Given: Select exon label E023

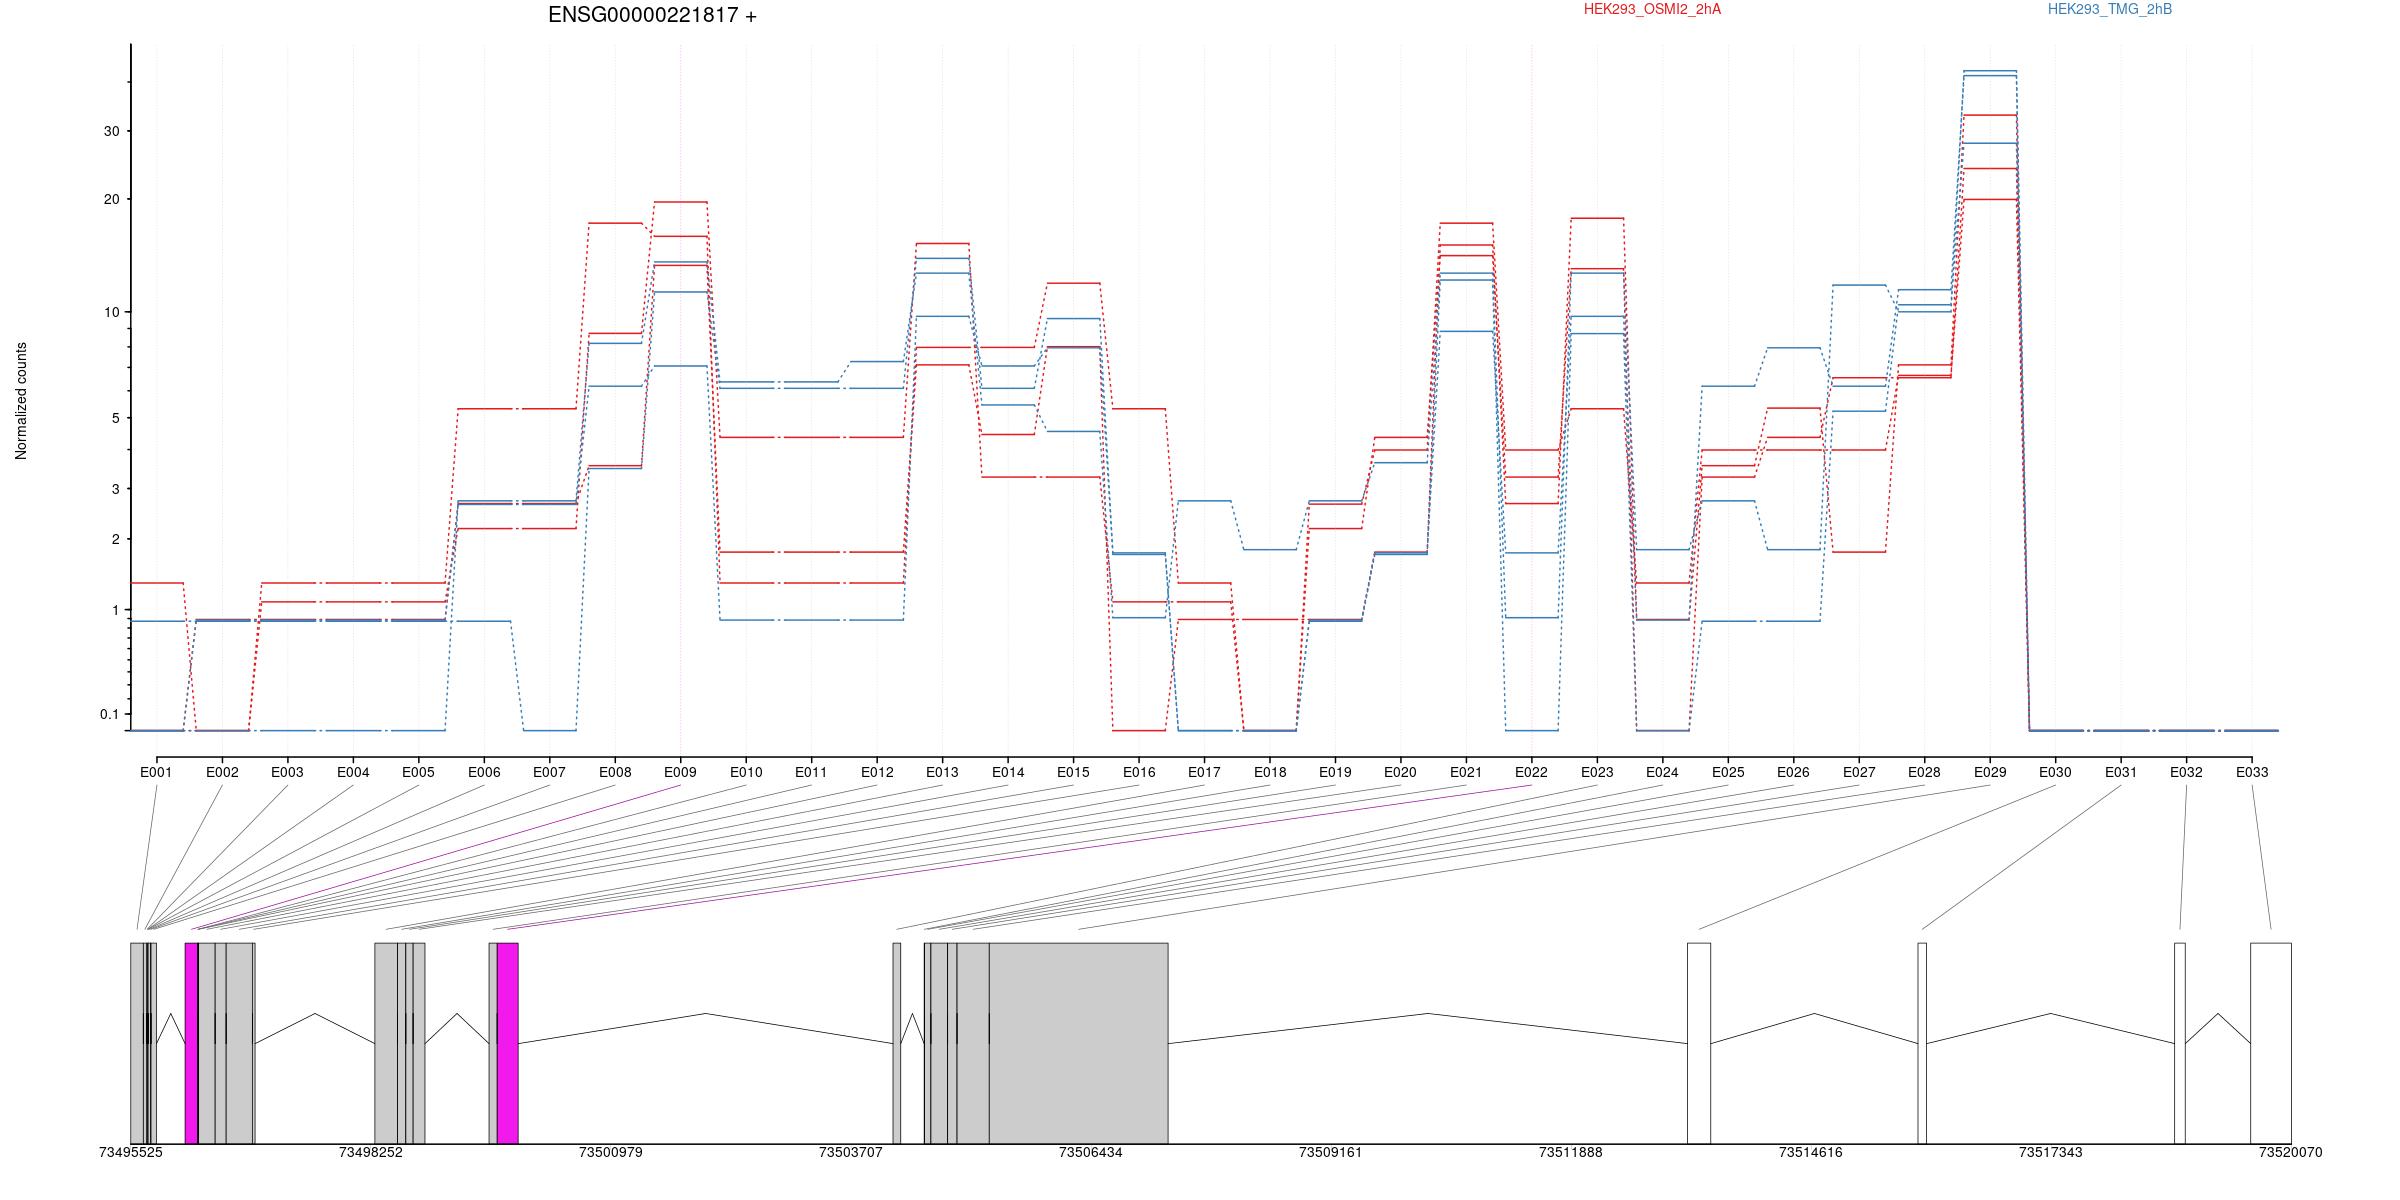Looking at the screenshot, I should (x=1597, y=772).
